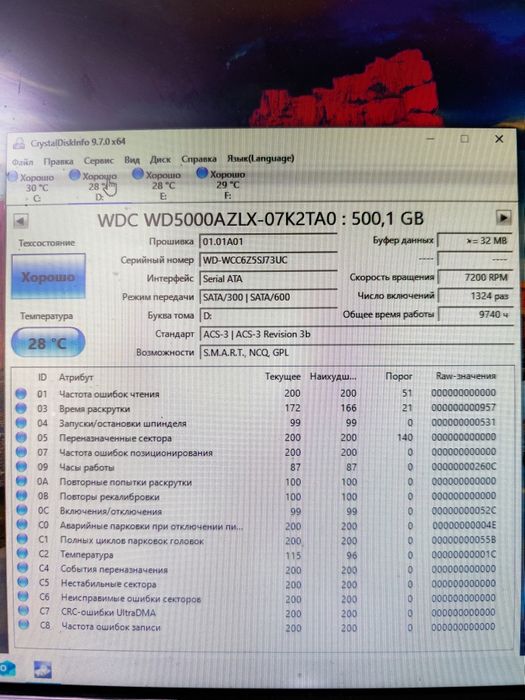The width and height of the screenshot is (525, 700).
Task: Click the CrystalDiskInfo title bar icon
Action: point(19,143)
